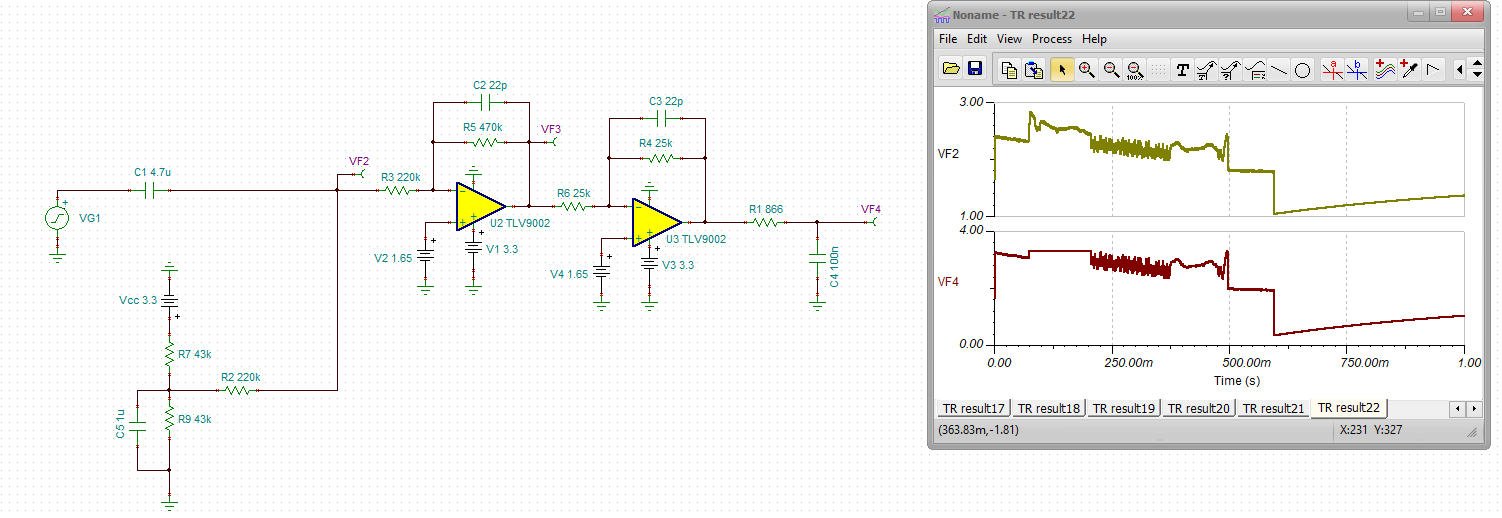Click the R7 43k resistor label
The width and height of the screenshot is (1502, 518).
pyautogui.click(x=194, y=354)
